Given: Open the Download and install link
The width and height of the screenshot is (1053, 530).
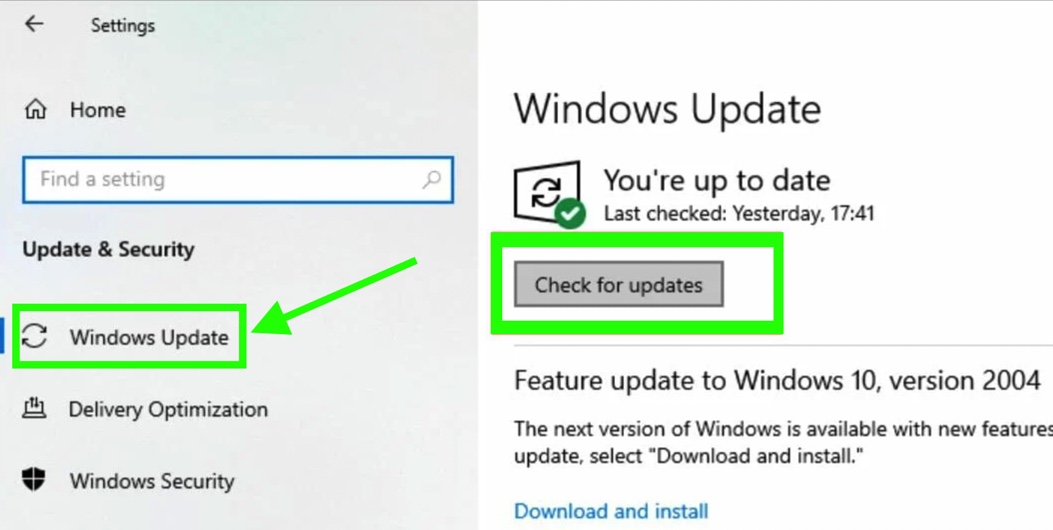Looking at the screenshot, I should 611,511.
